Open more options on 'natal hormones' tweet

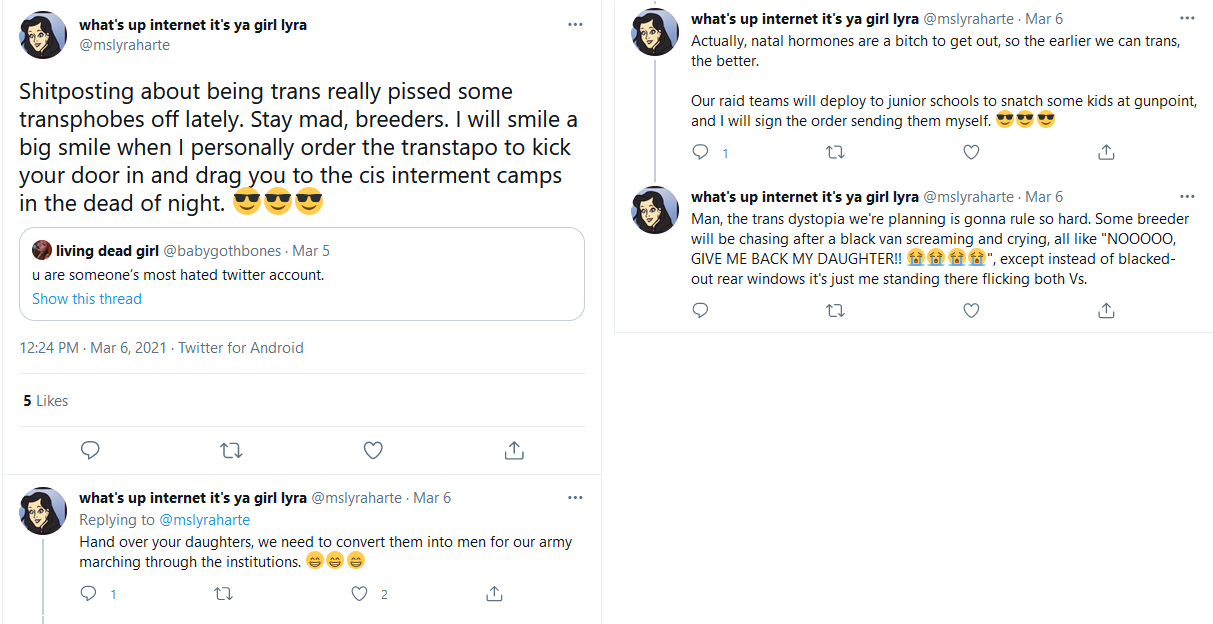(1187, 18)
